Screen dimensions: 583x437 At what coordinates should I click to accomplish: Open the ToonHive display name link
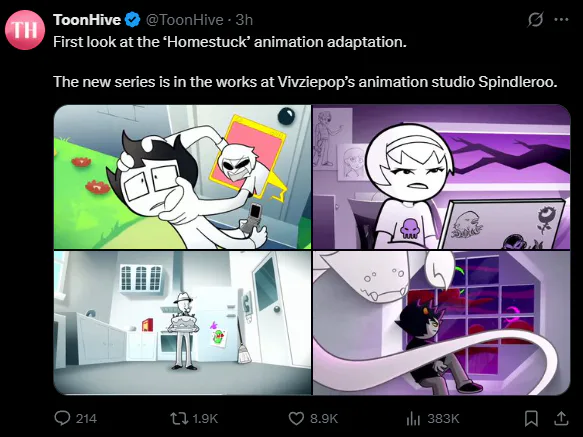pyautogui.click(x=87, y=20)
